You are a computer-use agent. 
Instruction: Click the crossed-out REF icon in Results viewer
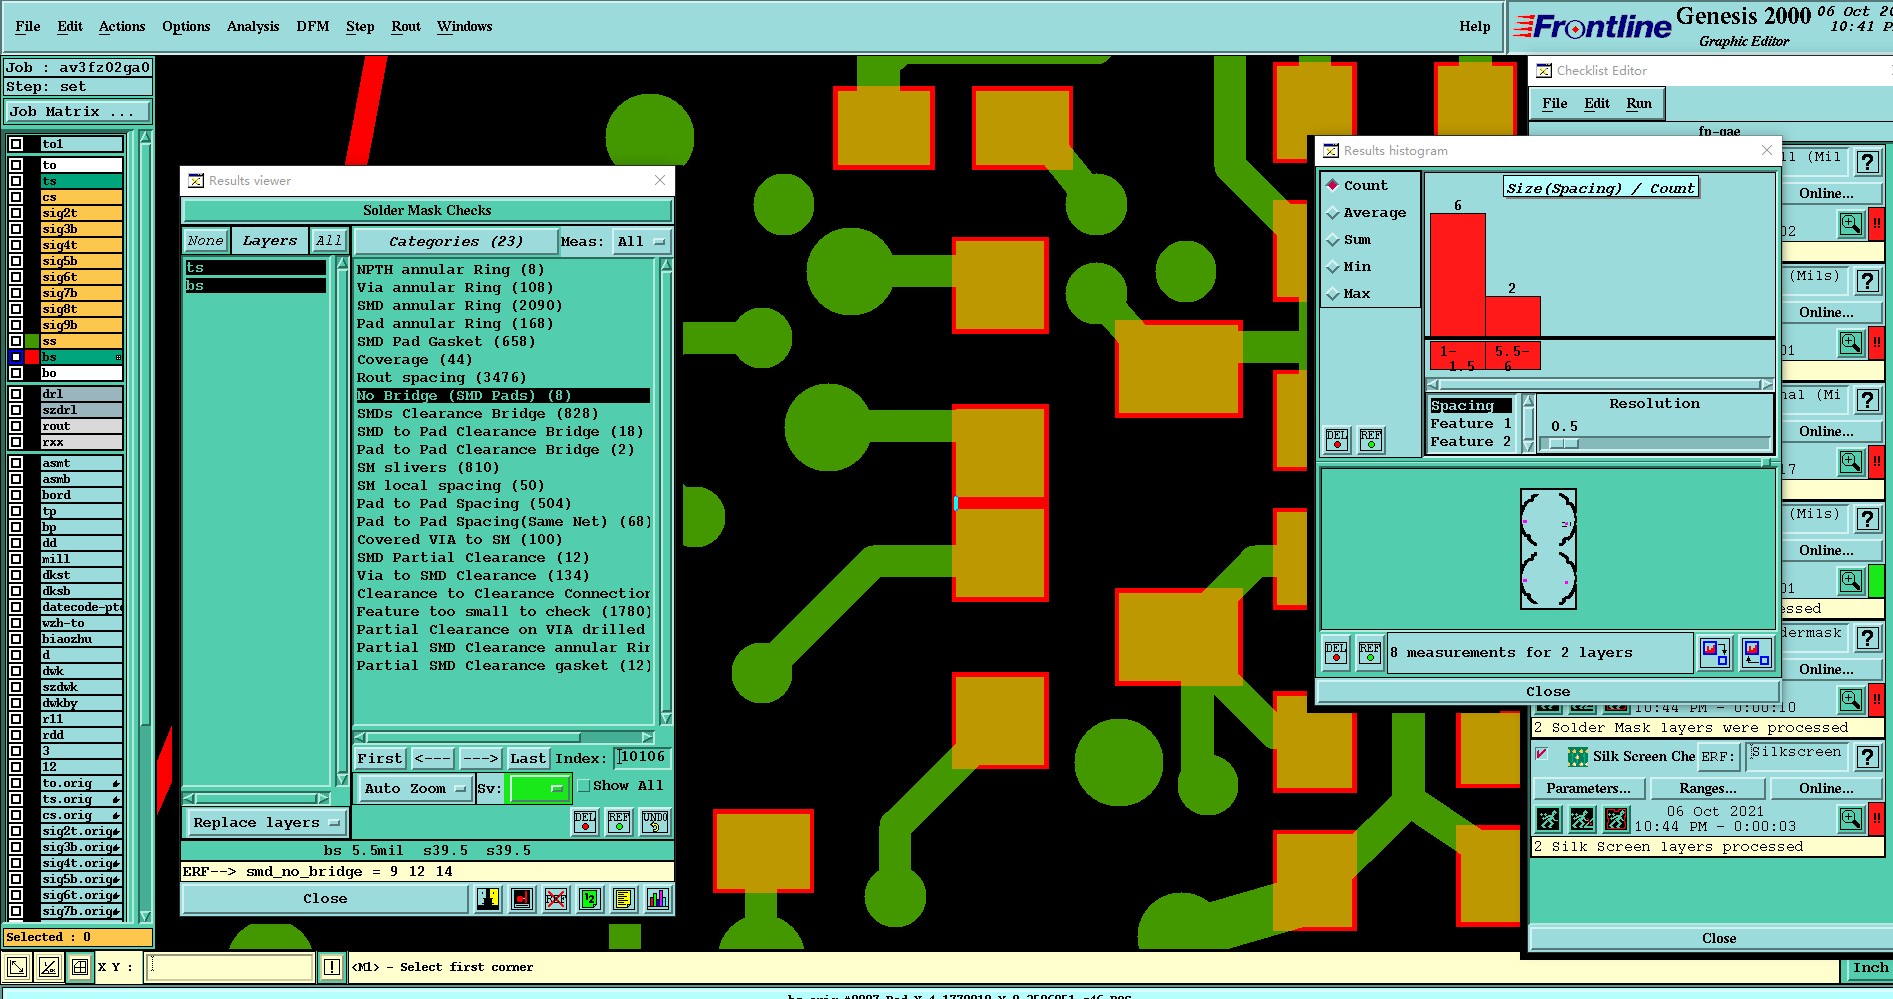point(556,899)
